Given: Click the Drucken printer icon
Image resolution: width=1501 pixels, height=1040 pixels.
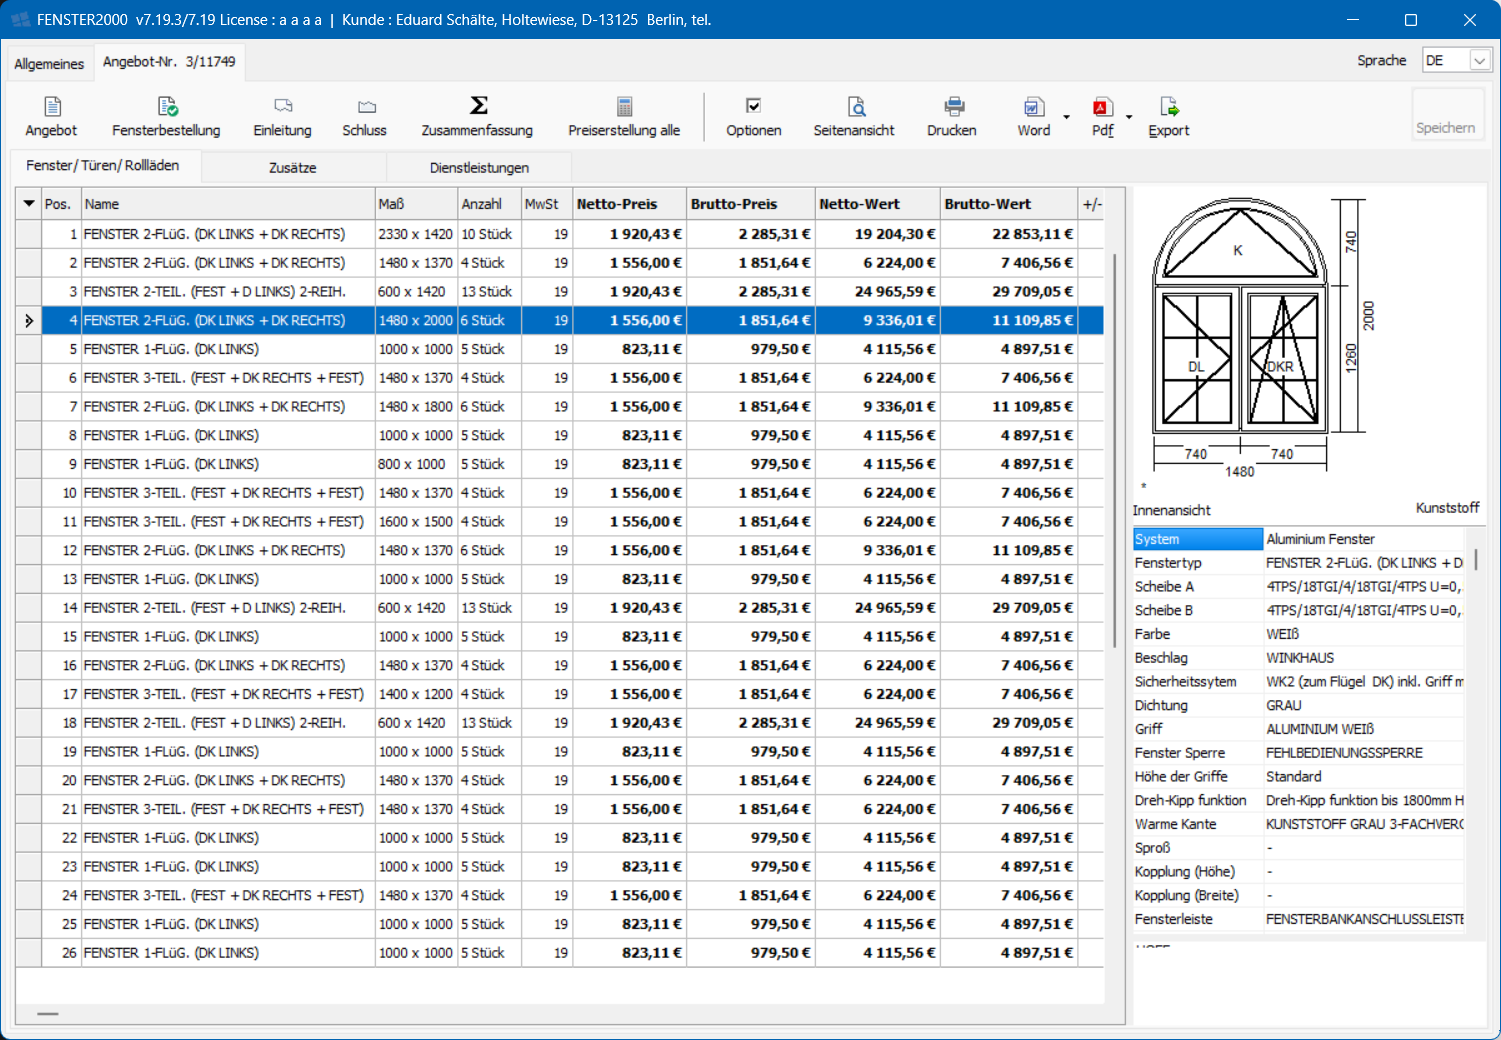Looking at the screenshot, I should 953,107.
